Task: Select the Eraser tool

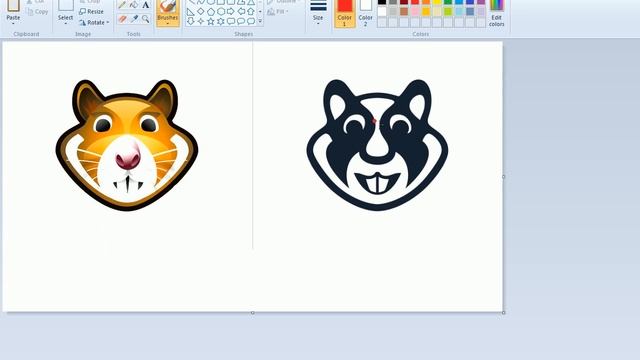Action: 122,19
